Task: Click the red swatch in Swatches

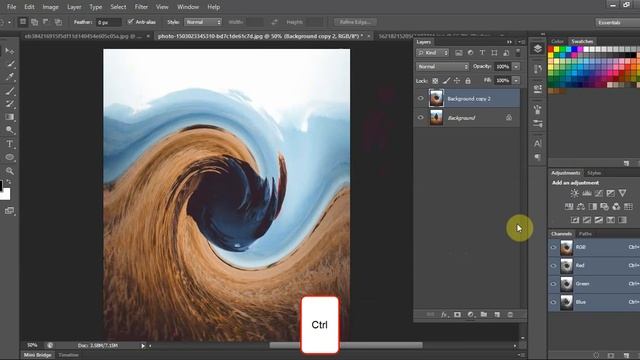Action: 550,49
